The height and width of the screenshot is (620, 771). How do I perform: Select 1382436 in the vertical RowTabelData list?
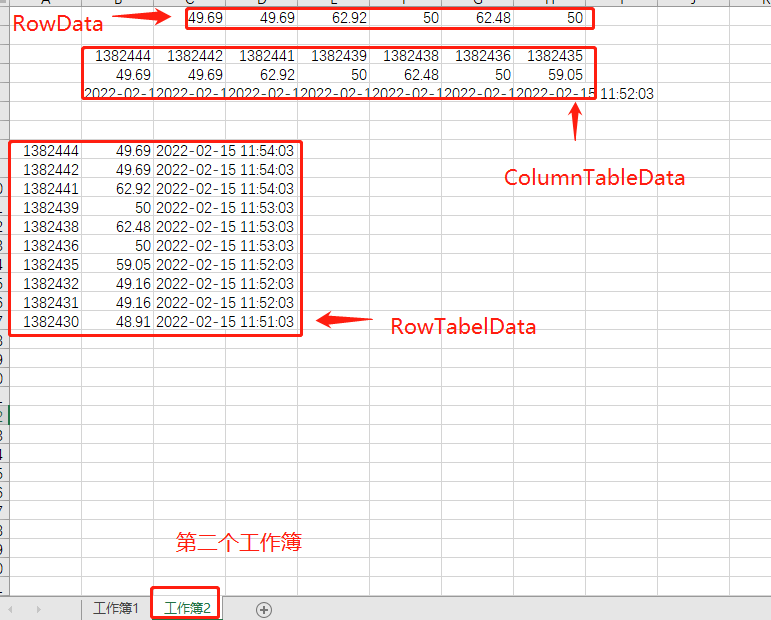pyautogui.click(x=50, y=246)
